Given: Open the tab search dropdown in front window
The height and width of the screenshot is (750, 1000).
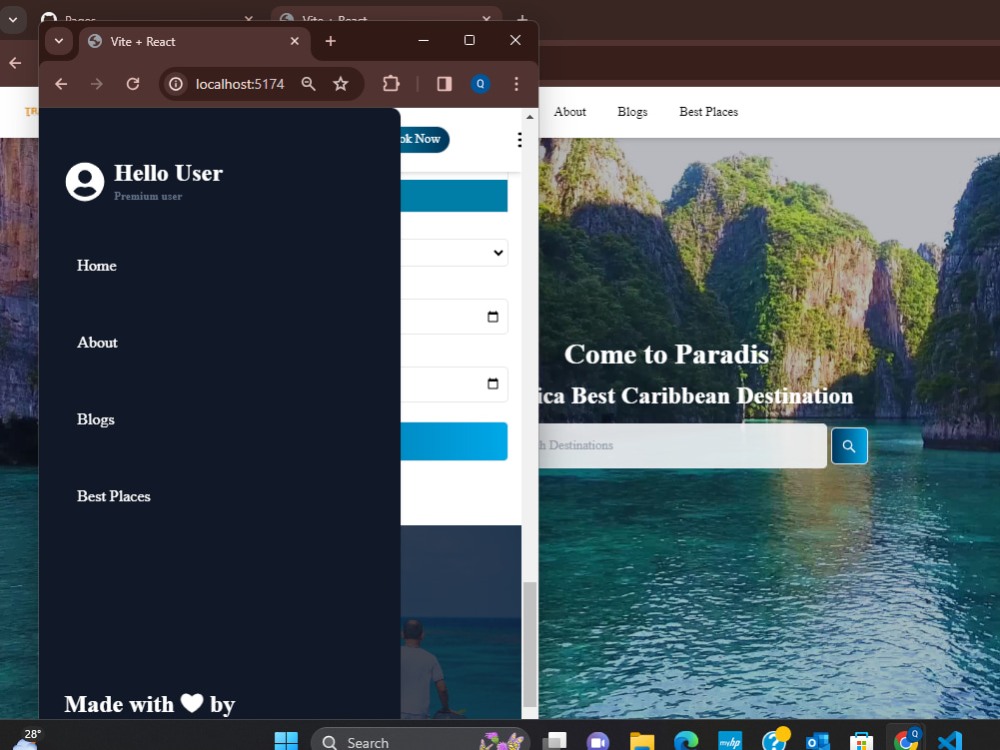Looking at the screenshot, I should [59, 41].
